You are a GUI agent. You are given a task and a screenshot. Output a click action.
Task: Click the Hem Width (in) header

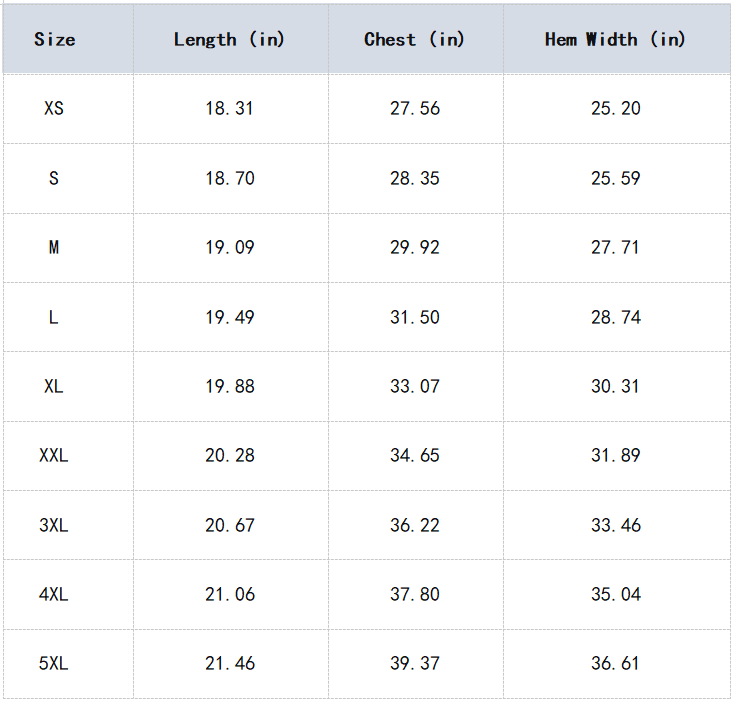point(615,40)
